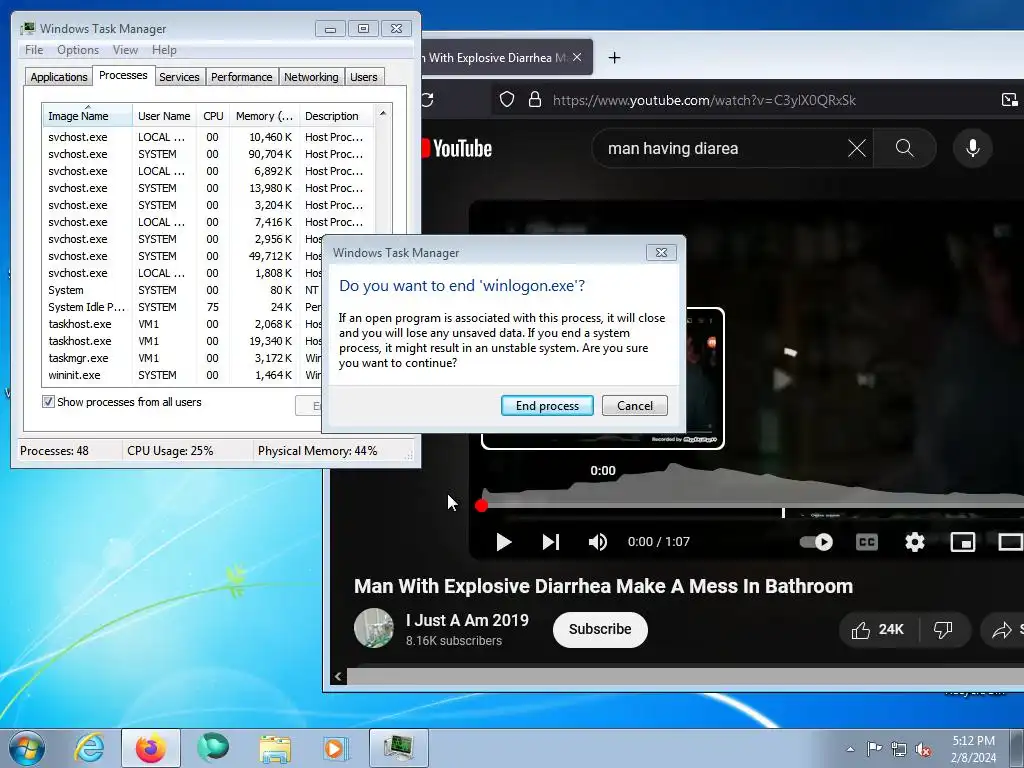The height and width of the screenshot is (768, 1024).
Task: Like the video with 24K thumbs up
Action: 878,630
